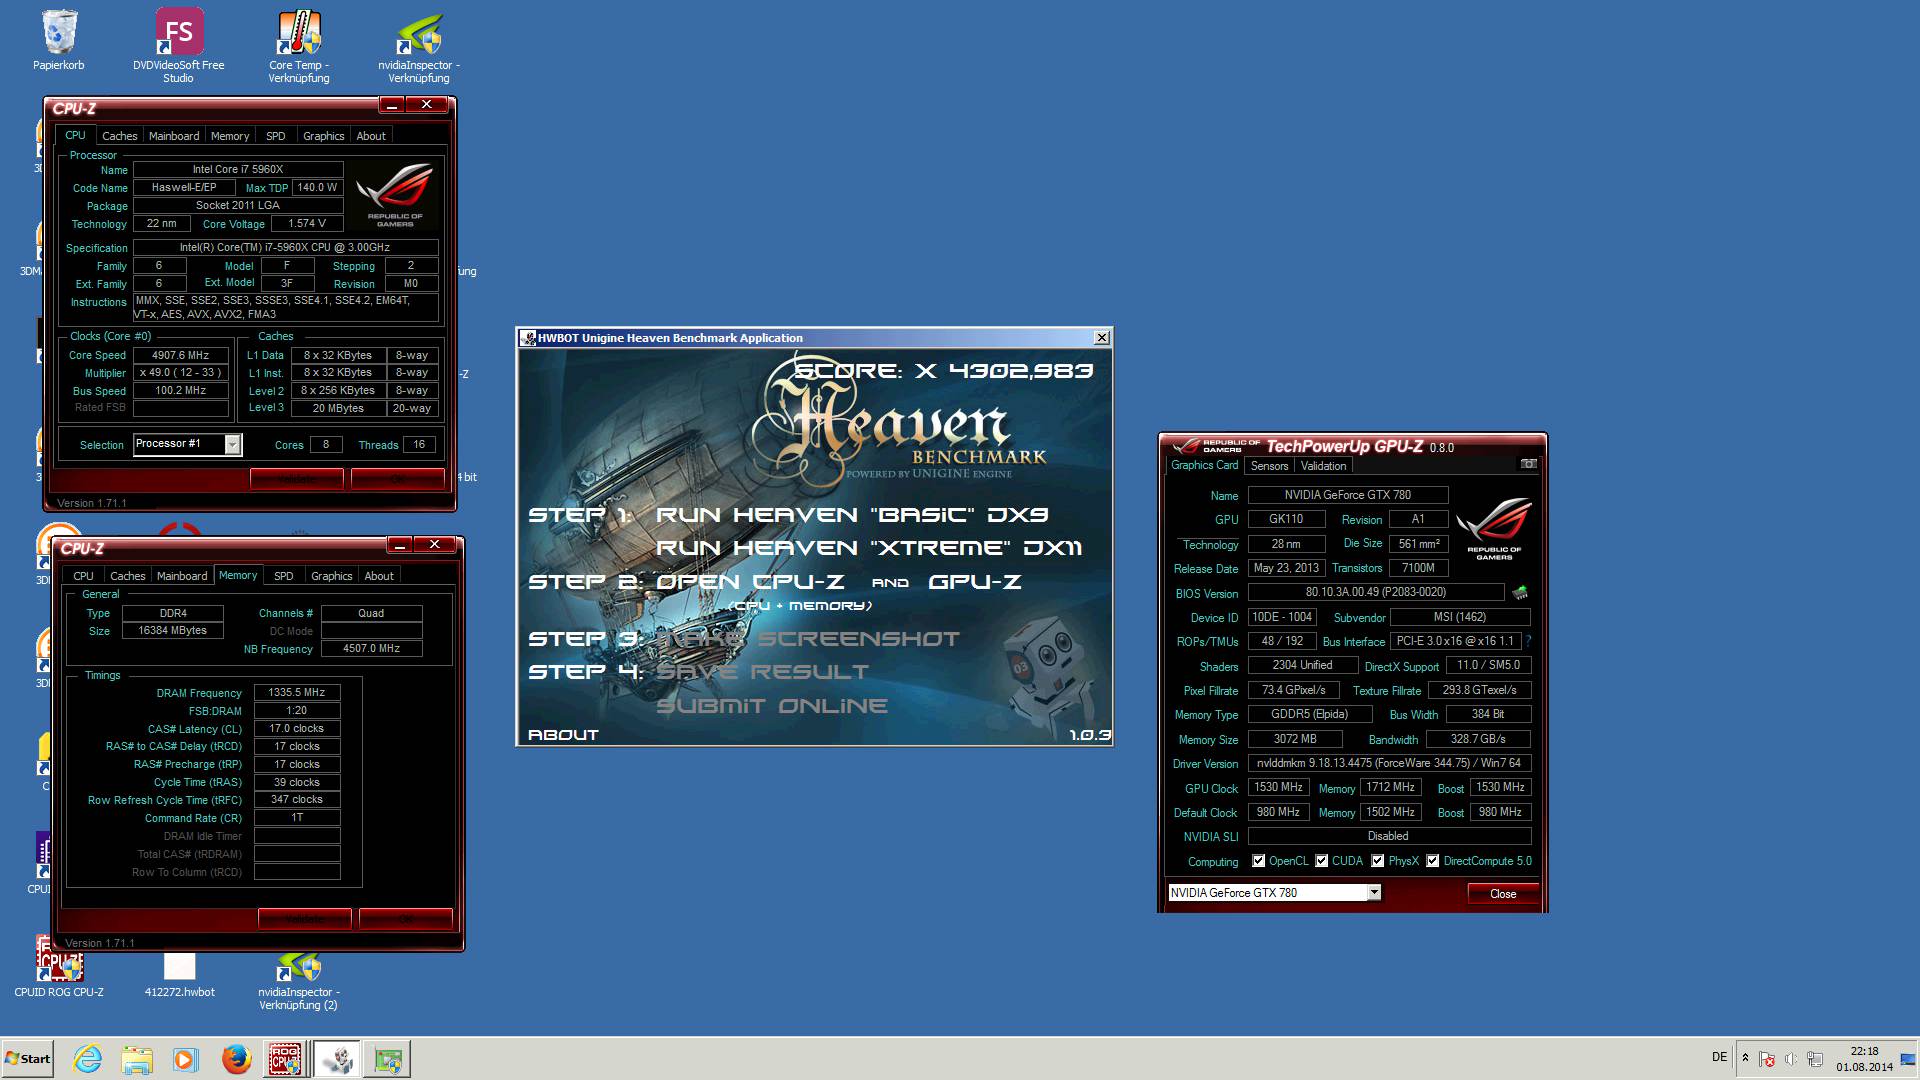Viewport: 1920px width, 1080px height.
Task: Click the network tray icon
Action: tap(1814, 1059)
